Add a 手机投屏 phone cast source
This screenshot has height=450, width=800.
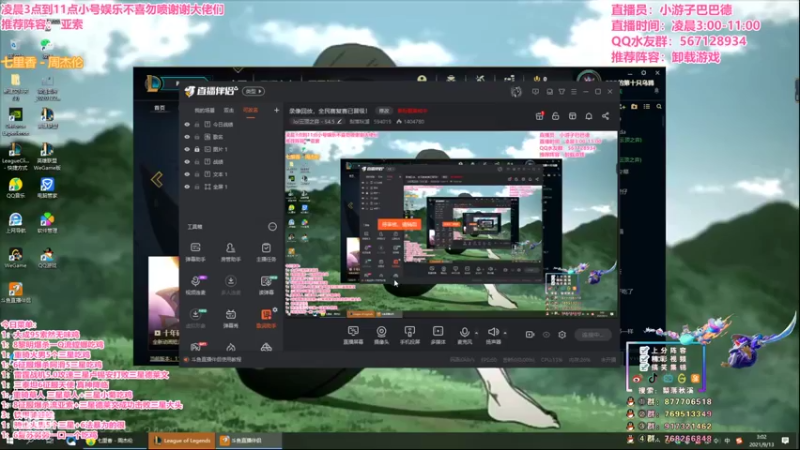[409, 335]
